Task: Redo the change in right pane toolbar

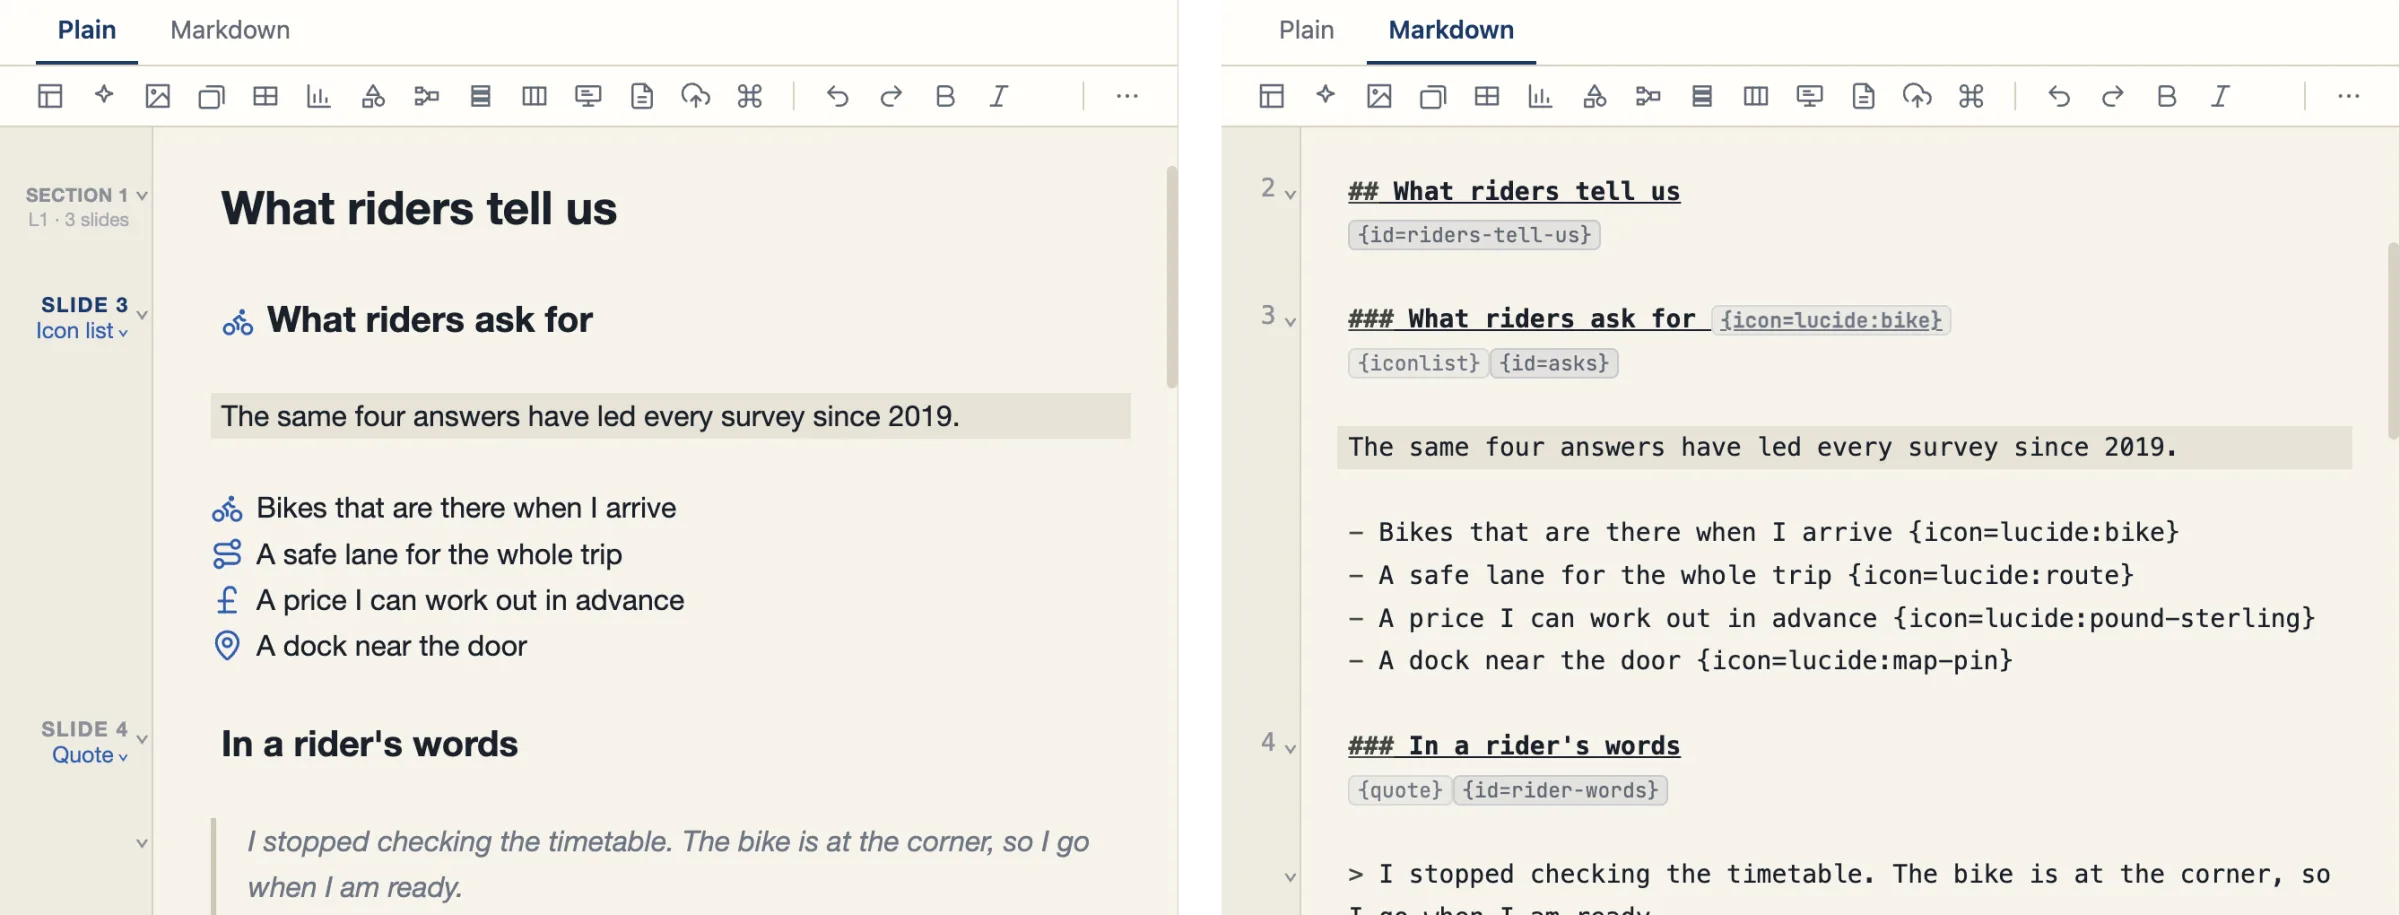Action: tap(2113, 96)
